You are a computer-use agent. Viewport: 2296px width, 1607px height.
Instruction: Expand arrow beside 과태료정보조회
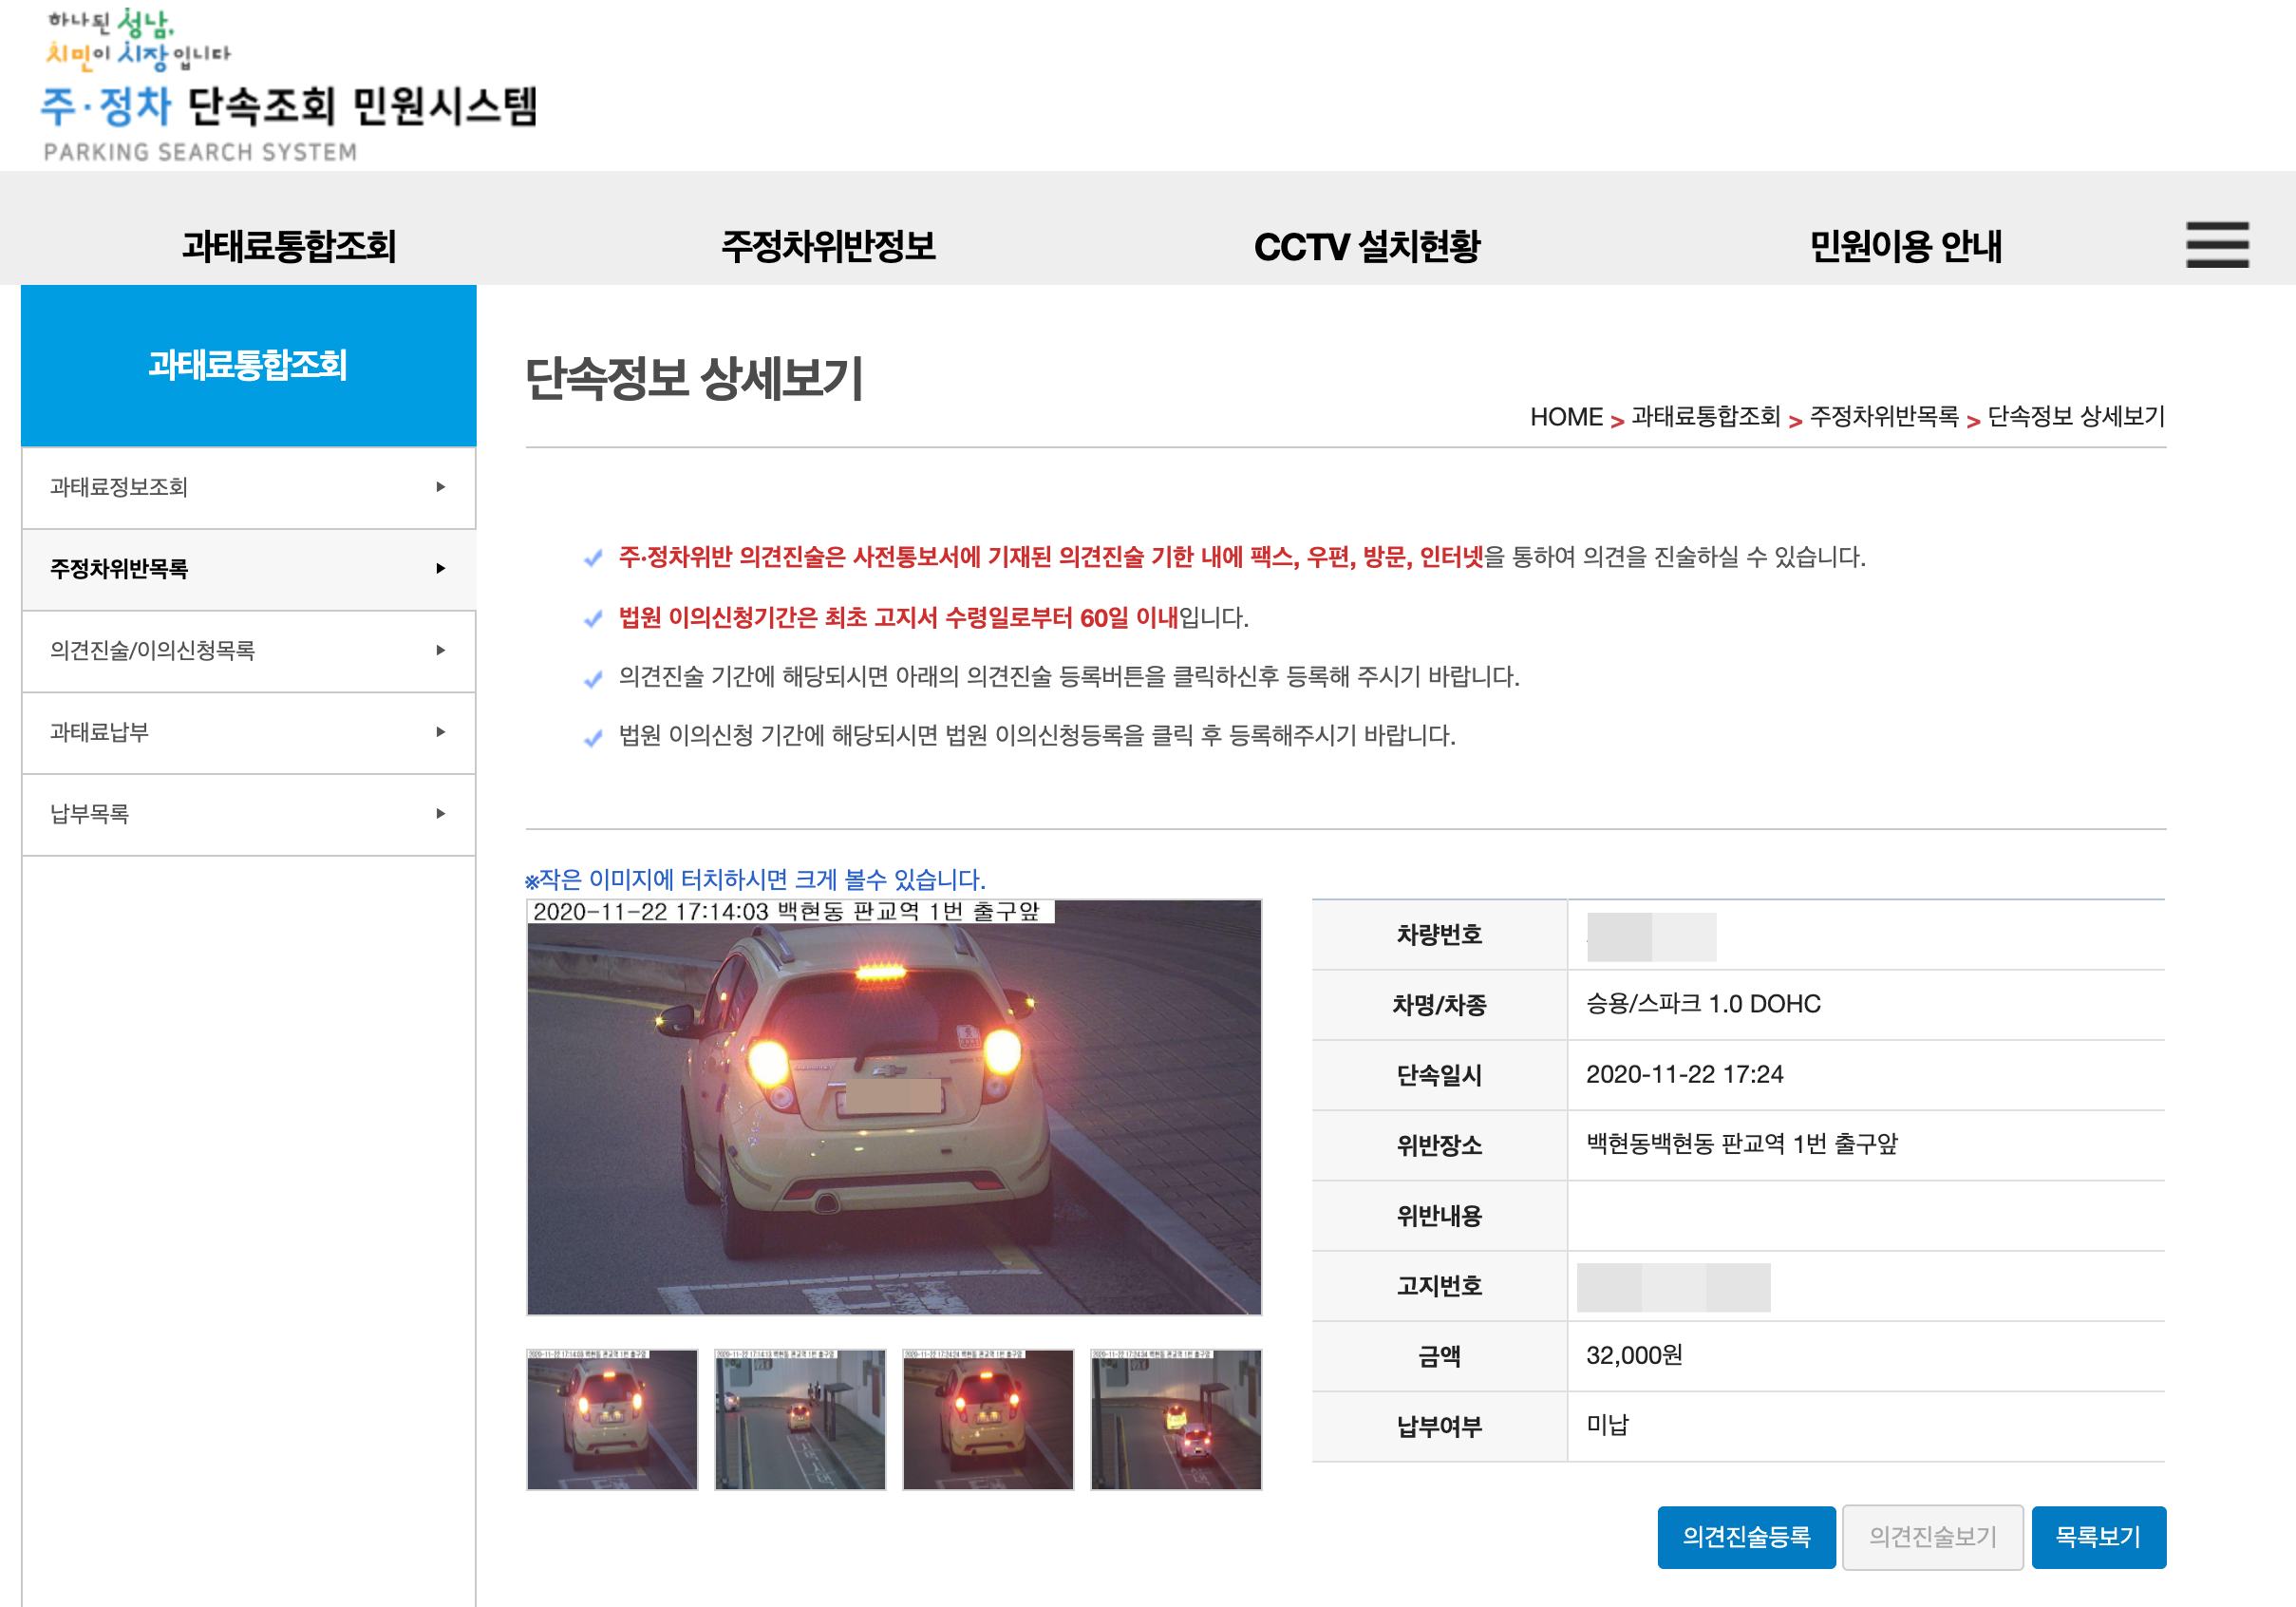coord(440,487)
